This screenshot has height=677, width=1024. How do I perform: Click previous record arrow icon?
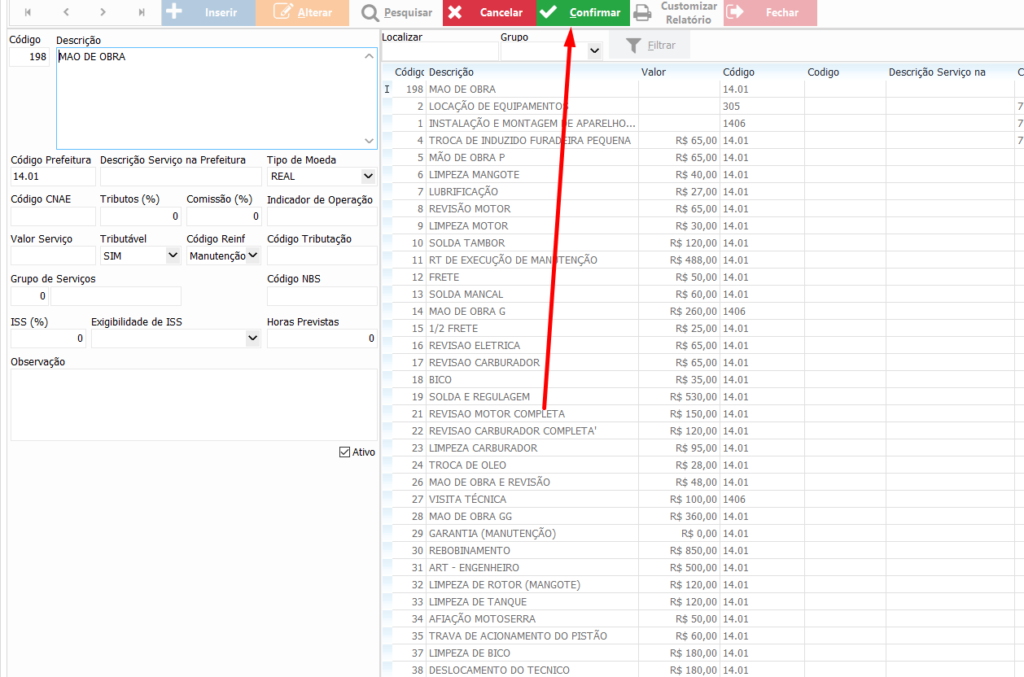coord(65,13)
